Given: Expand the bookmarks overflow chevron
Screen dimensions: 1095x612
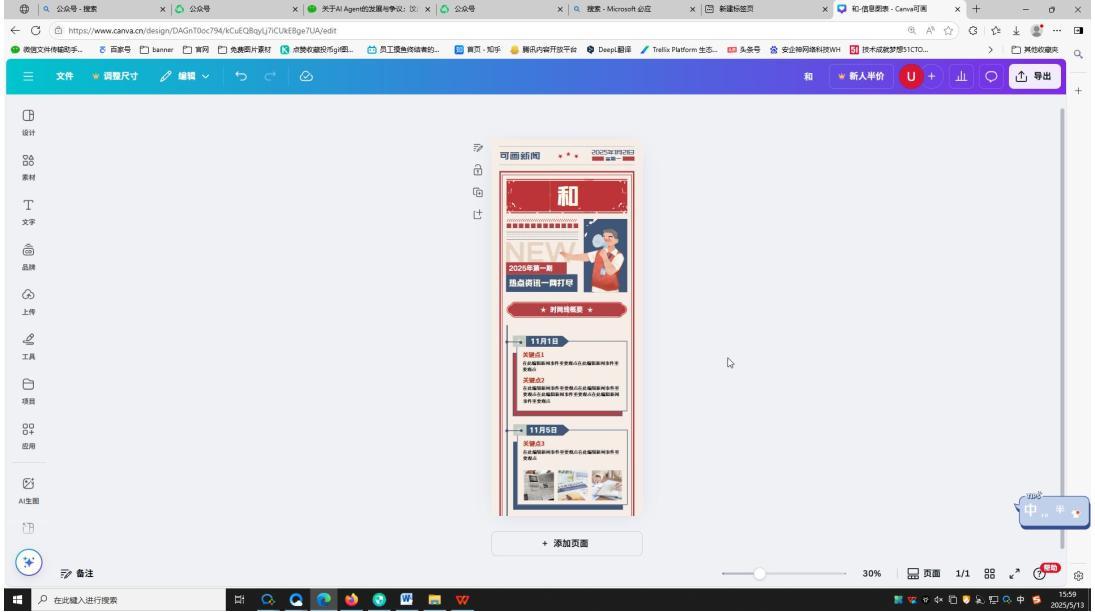Looking at the screenshot, I should point(990,50).
